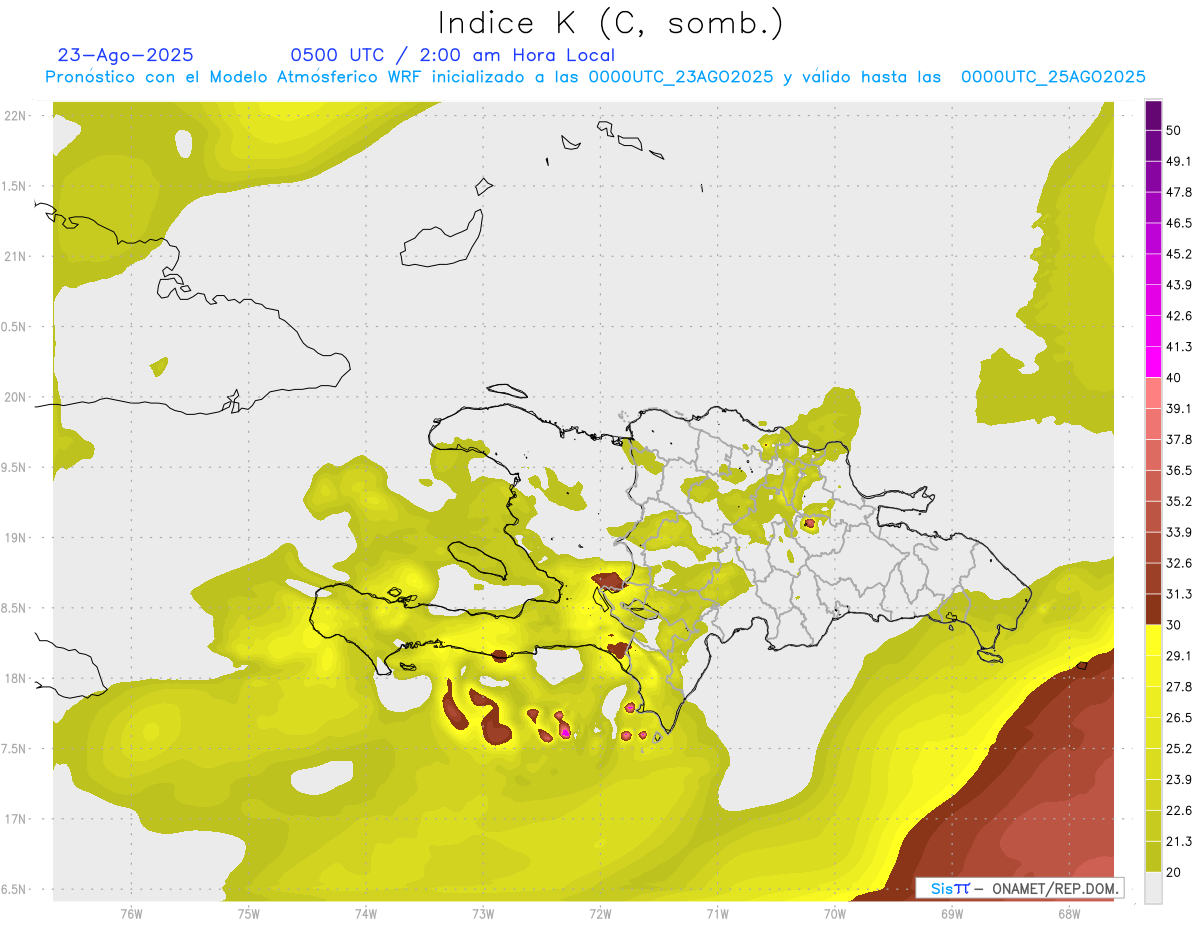Click the '72W' longitude label
Viewport: 1200px width, 927px height.
click(x=600, y=914)
